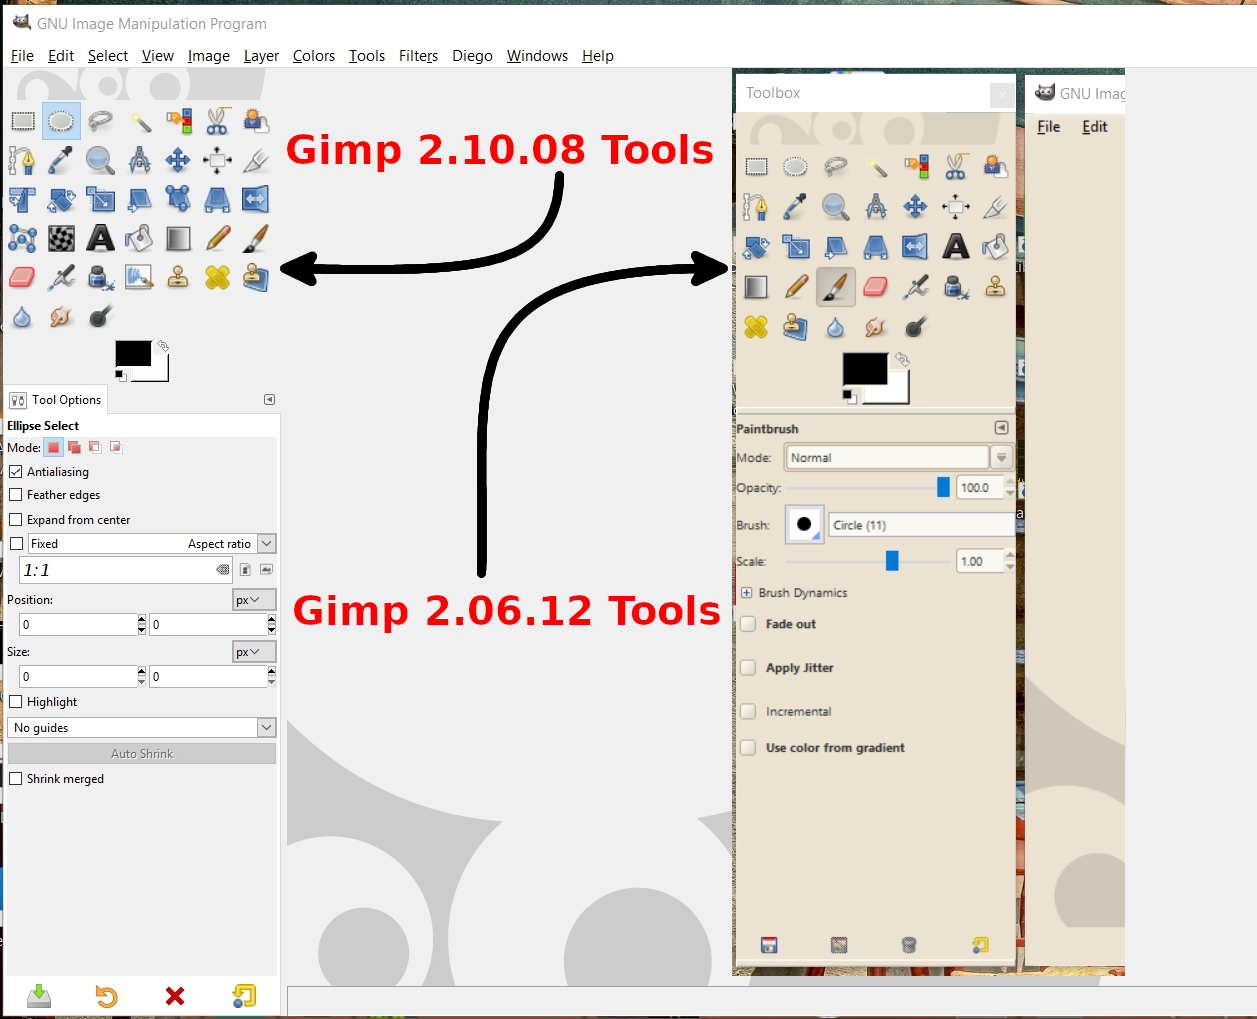The height and width of the screenshot is (1019, 1257).
Task: Choose Intersect with selection mode button
Action: point(116,447)
